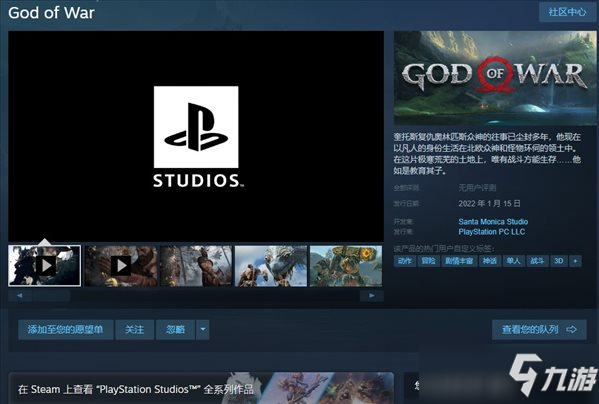Click the release date 2022 年 1 月 15 日
Image resolution: width=599 pixels, height=404 pixels.
pyautogui.click(x=489, y=204)
